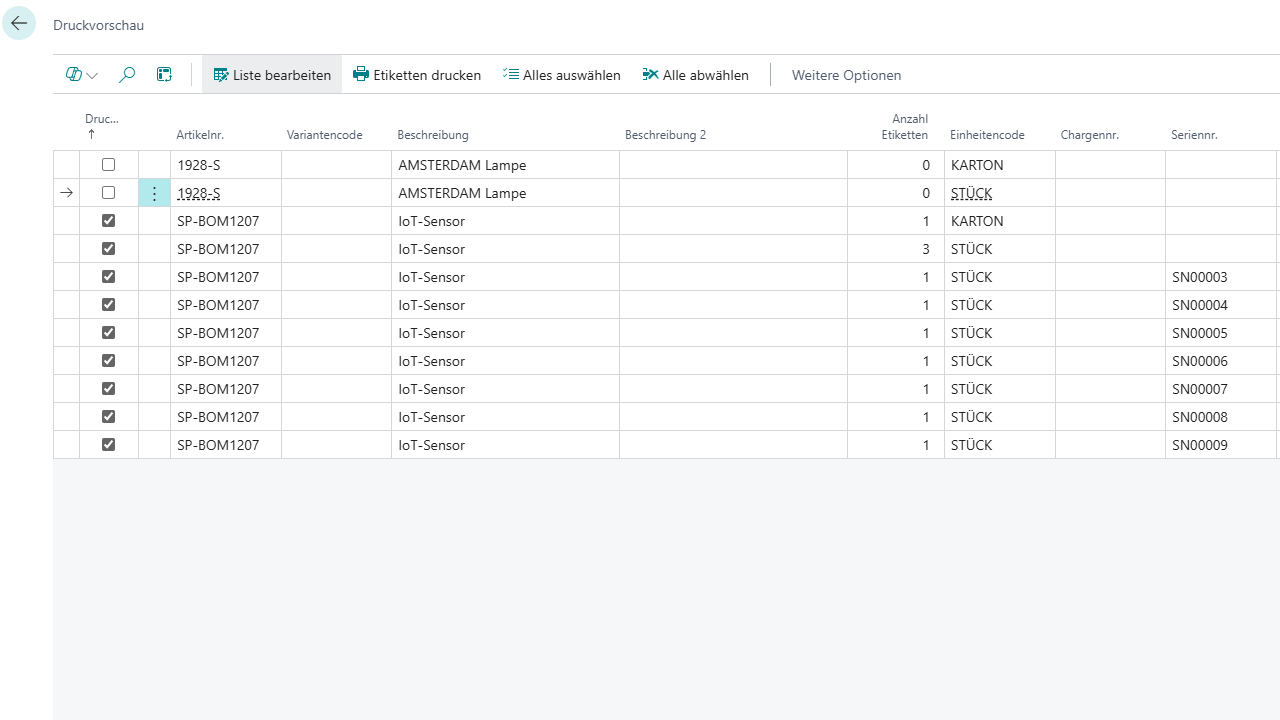Click the Alles auswählen checklist icon
Image resolution: width=1280 pixels, height=720 pixels.
coord(511,75)
